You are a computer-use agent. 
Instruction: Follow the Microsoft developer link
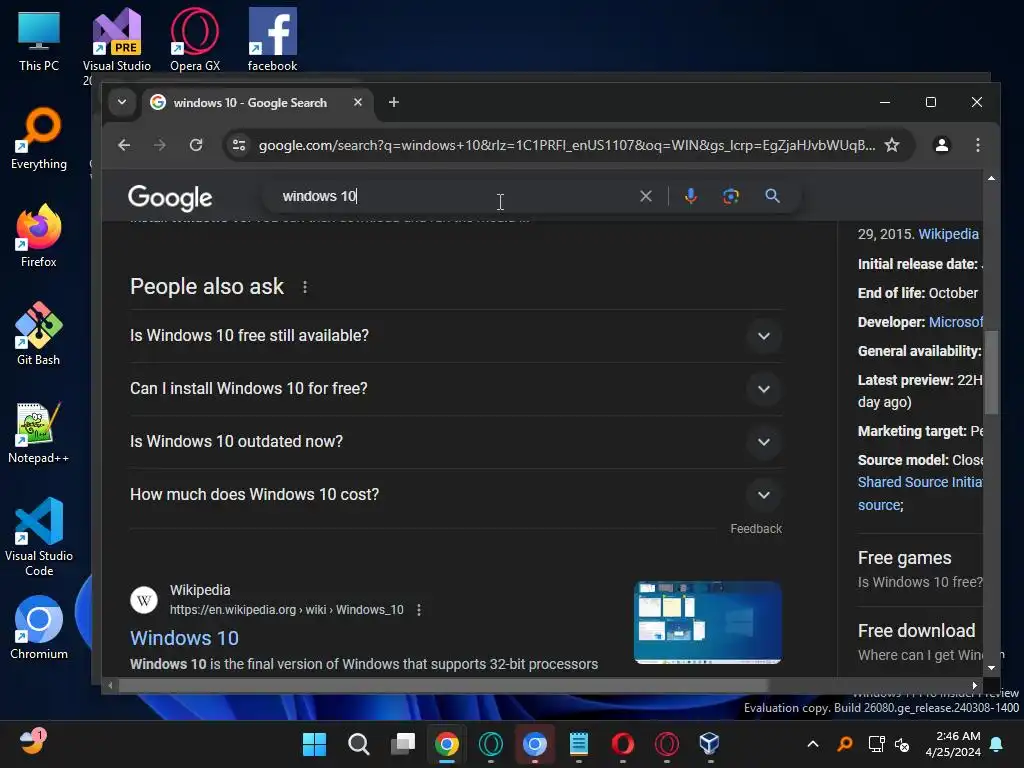point(955,322)
